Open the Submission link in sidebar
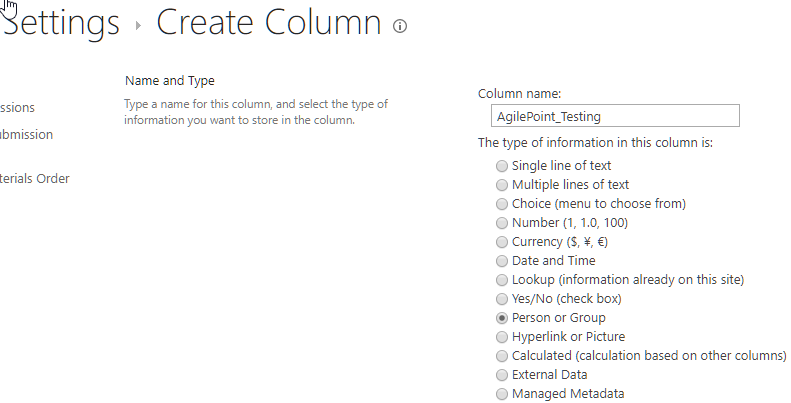 [x=27, y=135]
